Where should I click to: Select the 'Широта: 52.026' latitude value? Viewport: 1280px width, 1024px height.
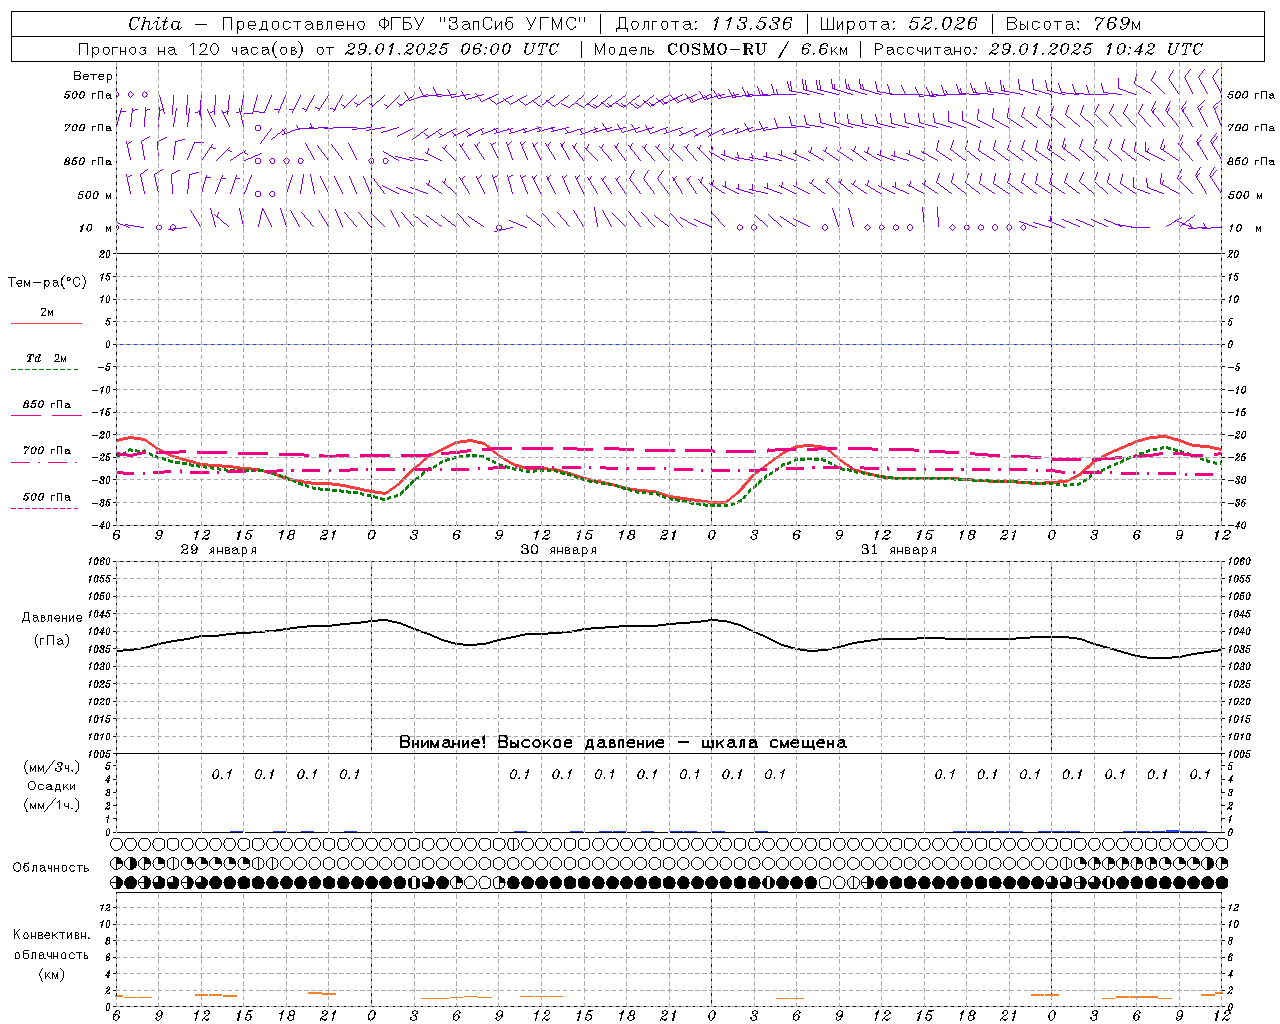pyautogui.click(x=899, y=24)
